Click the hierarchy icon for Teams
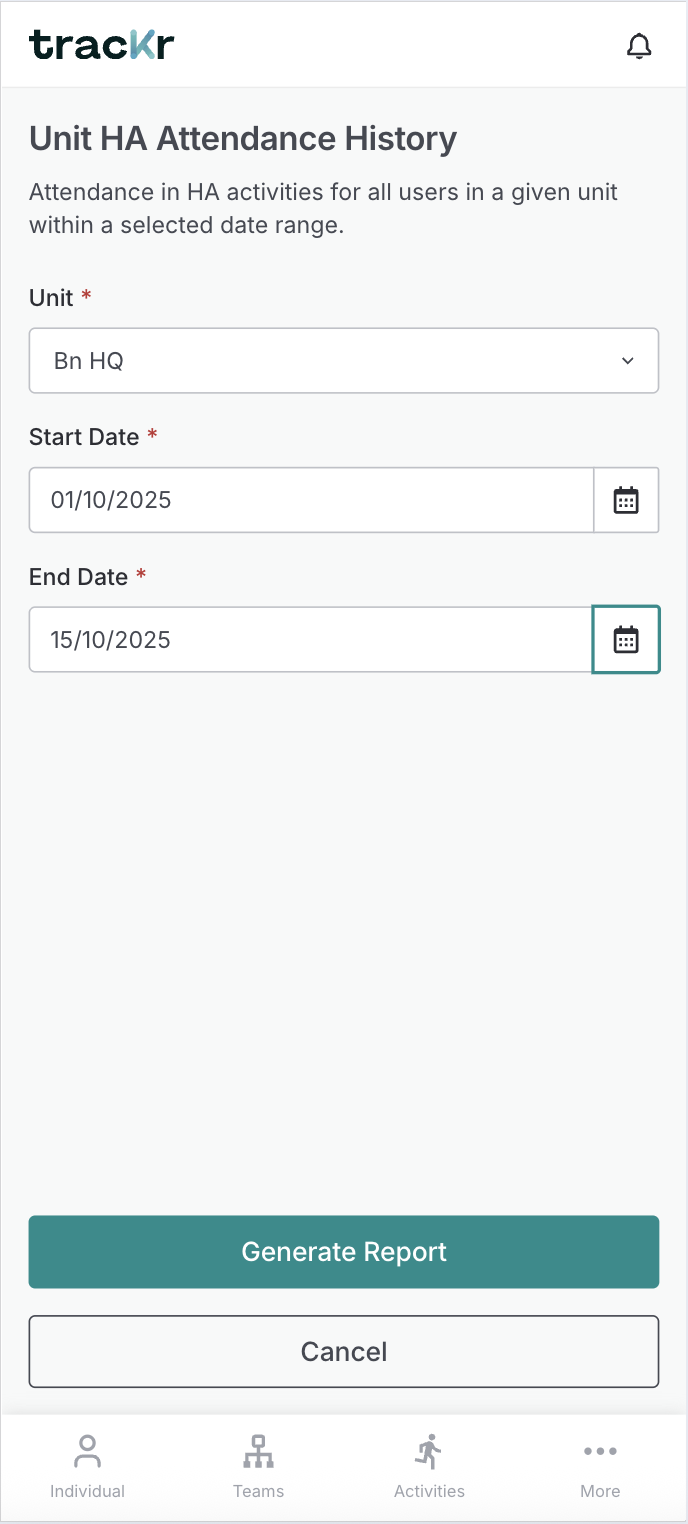Image resolution: width=688 pixels, height=1524 pixels. [x=258, y=1452]
